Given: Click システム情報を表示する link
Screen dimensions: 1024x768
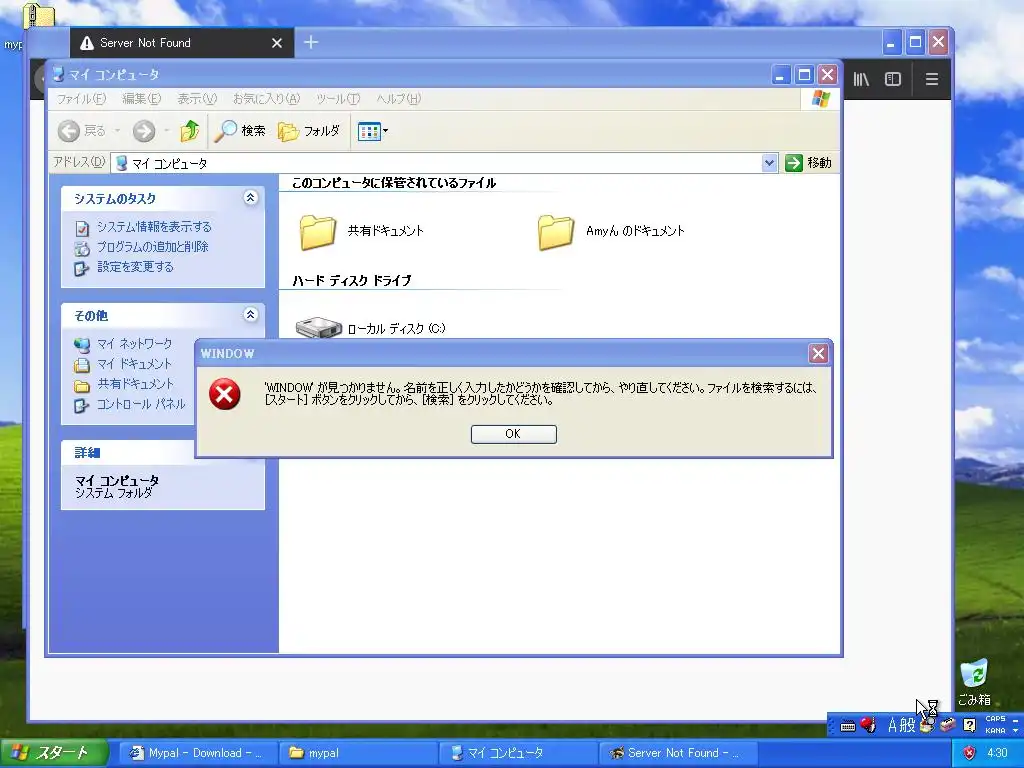Looking at the screenshot, I should [154, 227].
